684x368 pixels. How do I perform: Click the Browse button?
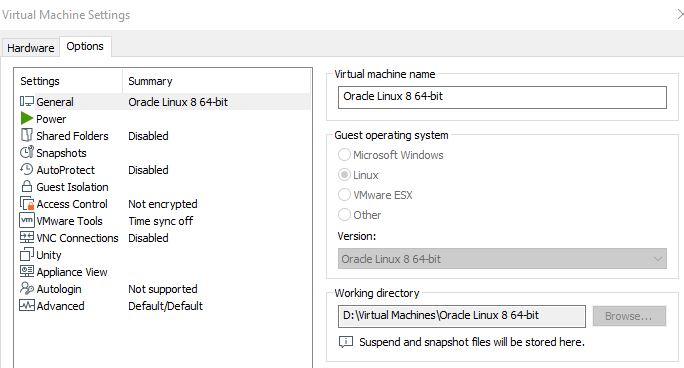pos(629,316)
